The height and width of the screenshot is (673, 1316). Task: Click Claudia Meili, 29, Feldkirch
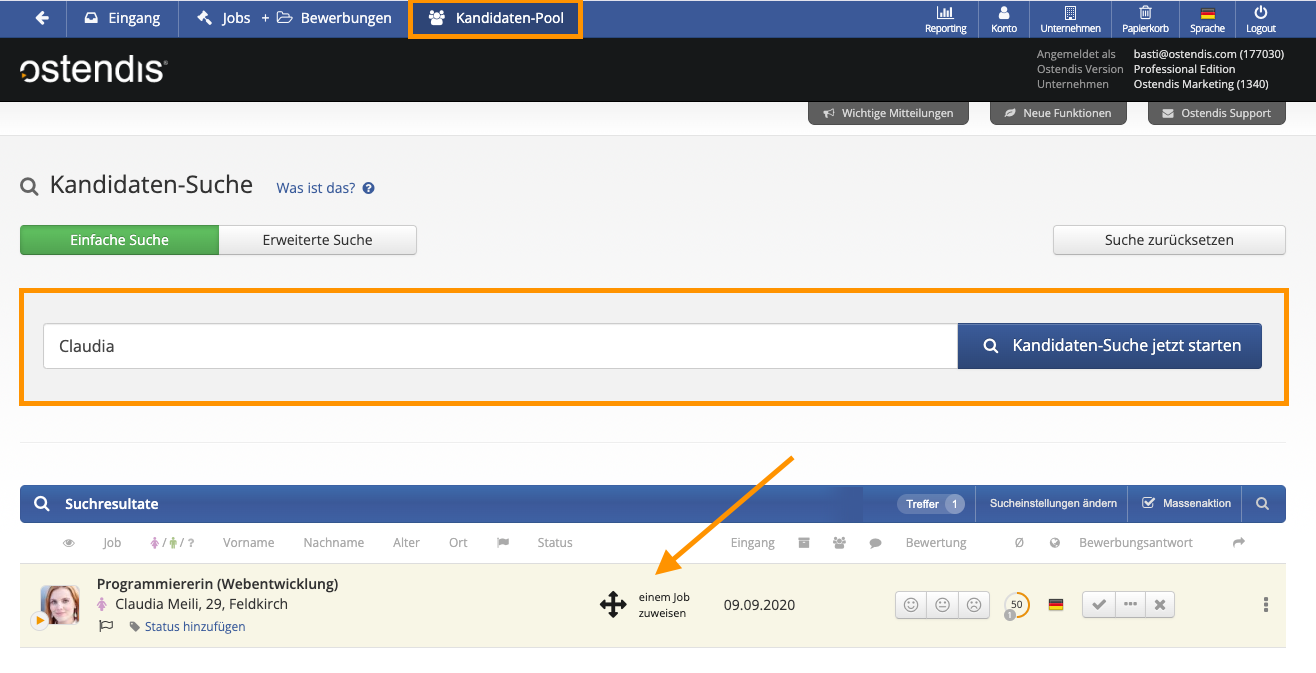pos(201,604)
